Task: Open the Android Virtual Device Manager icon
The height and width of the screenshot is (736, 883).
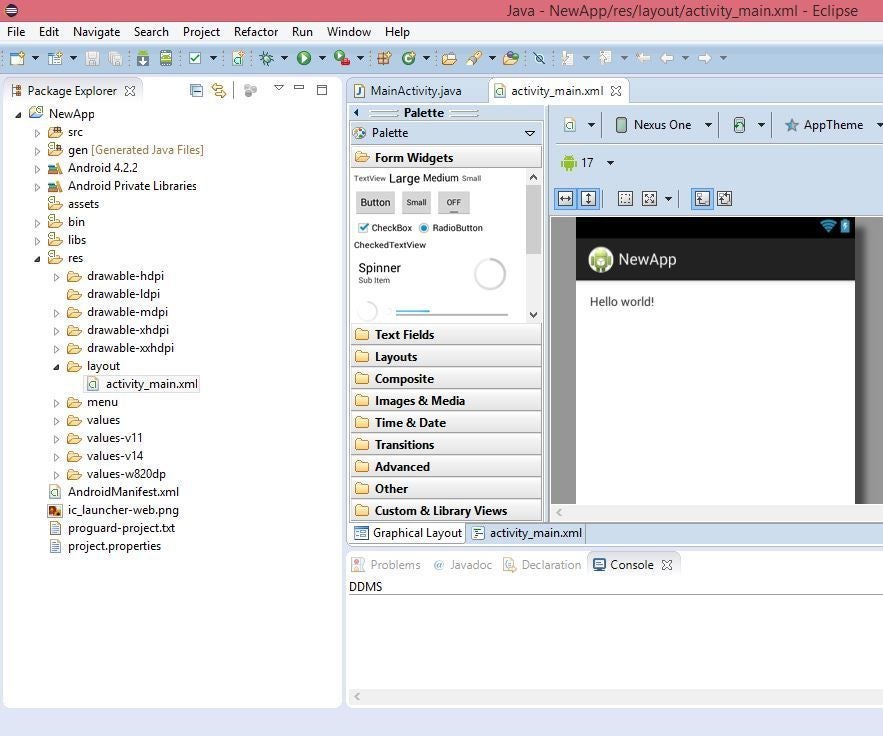Action: click(x=168, y=57)
